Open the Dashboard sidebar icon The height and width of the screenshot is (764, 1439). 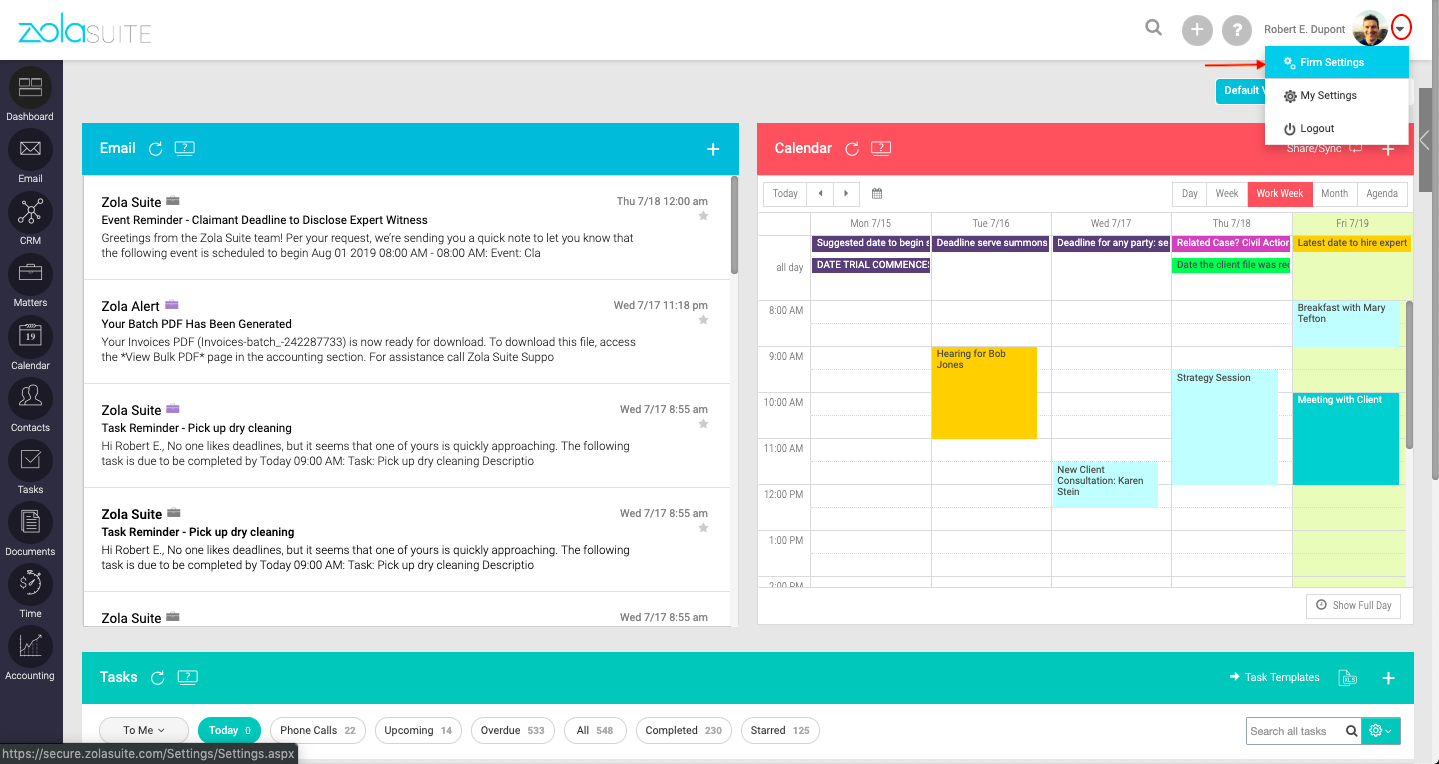point(30,88)
